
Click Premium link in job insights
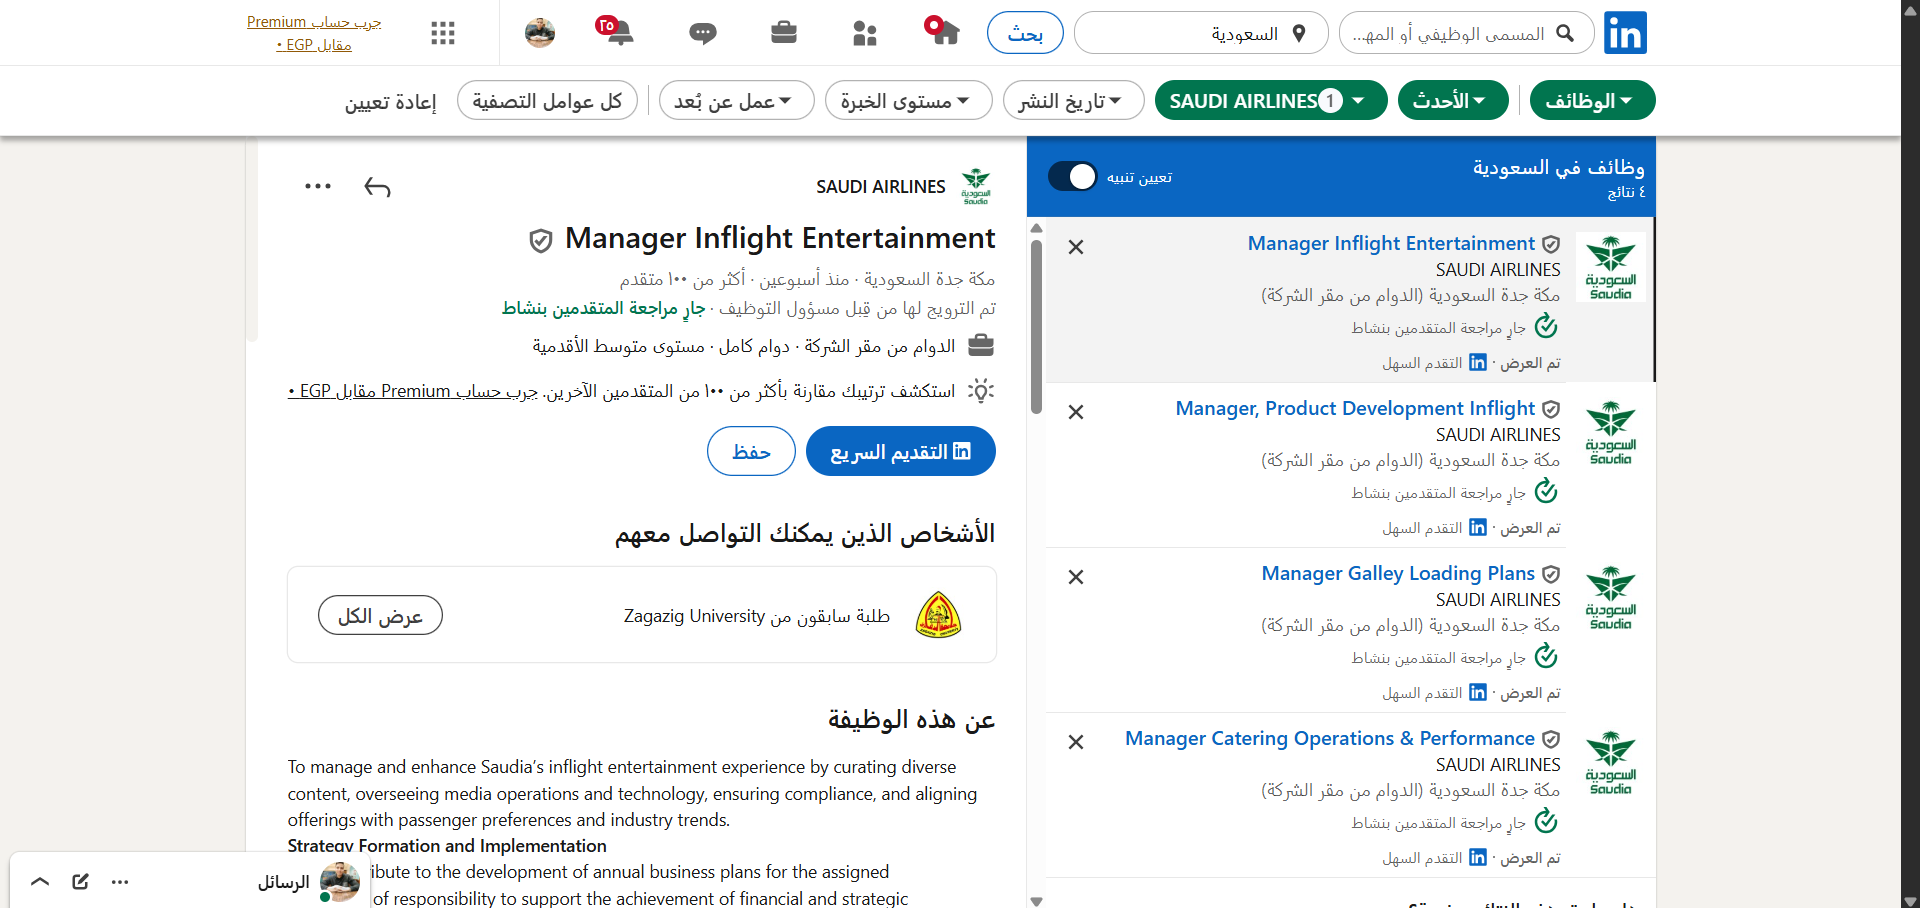tap(413, 391)
